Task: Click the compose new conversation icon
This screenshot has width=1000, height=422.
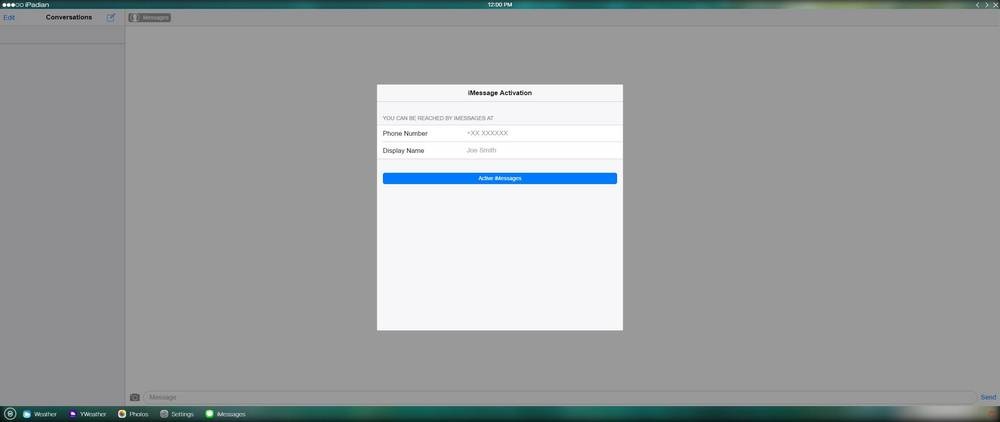Action: [111, 17]
